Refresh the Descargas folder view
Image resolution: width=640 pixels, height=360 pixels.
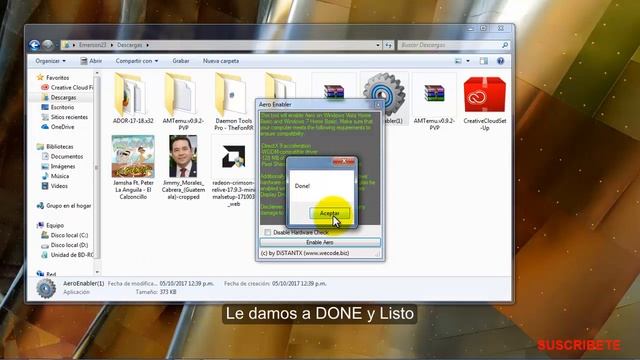tap(389, 45)
